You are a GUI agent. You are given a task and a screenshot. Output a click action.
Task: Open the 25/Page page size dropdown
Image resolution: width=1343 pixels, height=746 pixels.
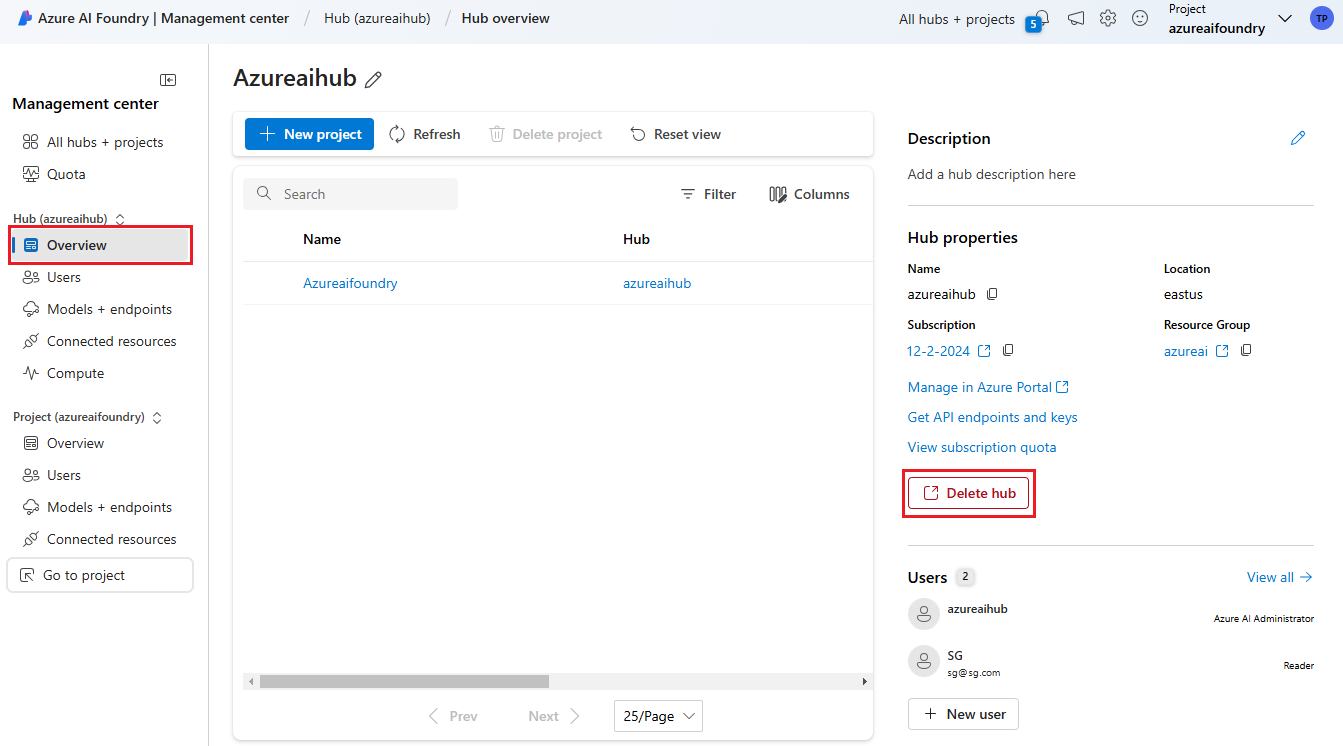click(659, 716)
